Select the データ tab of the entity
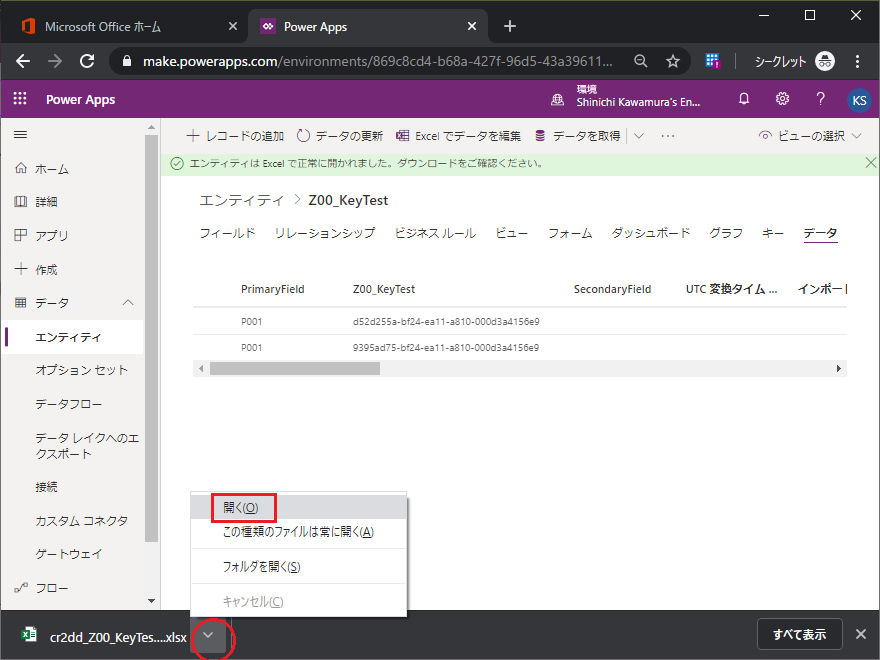This screenshot has width=880, height=660. point(820,233)
